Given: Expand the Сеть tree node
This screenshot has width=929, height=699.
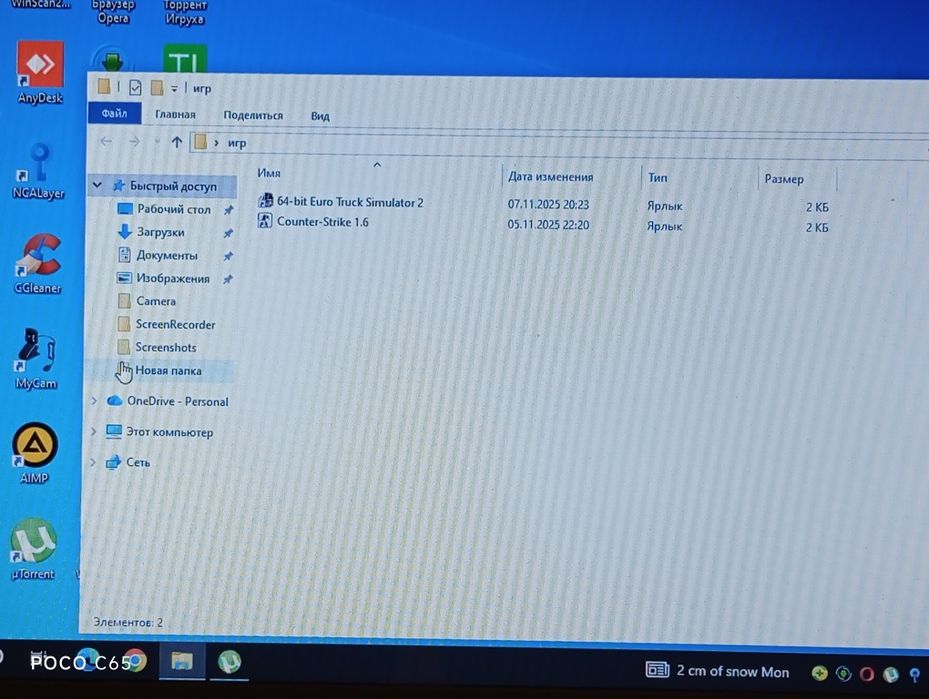Looking at the screenshot, I should (x=92, y=461).
